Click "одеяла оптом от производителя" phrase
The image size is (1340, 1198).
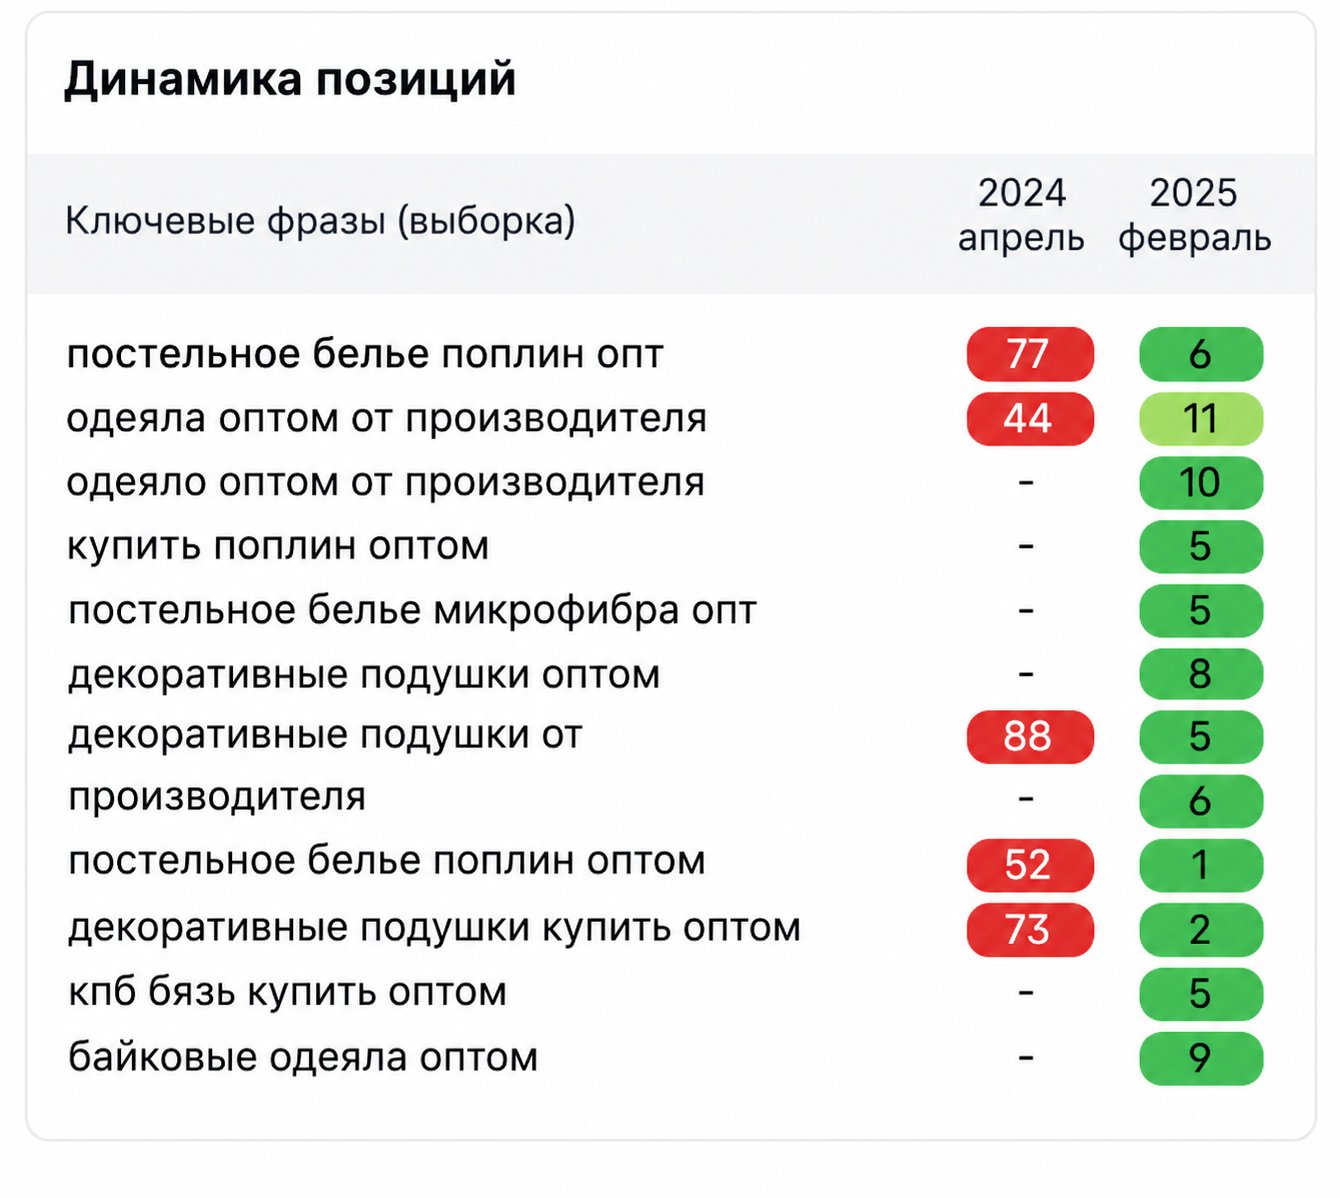[386, 418]
